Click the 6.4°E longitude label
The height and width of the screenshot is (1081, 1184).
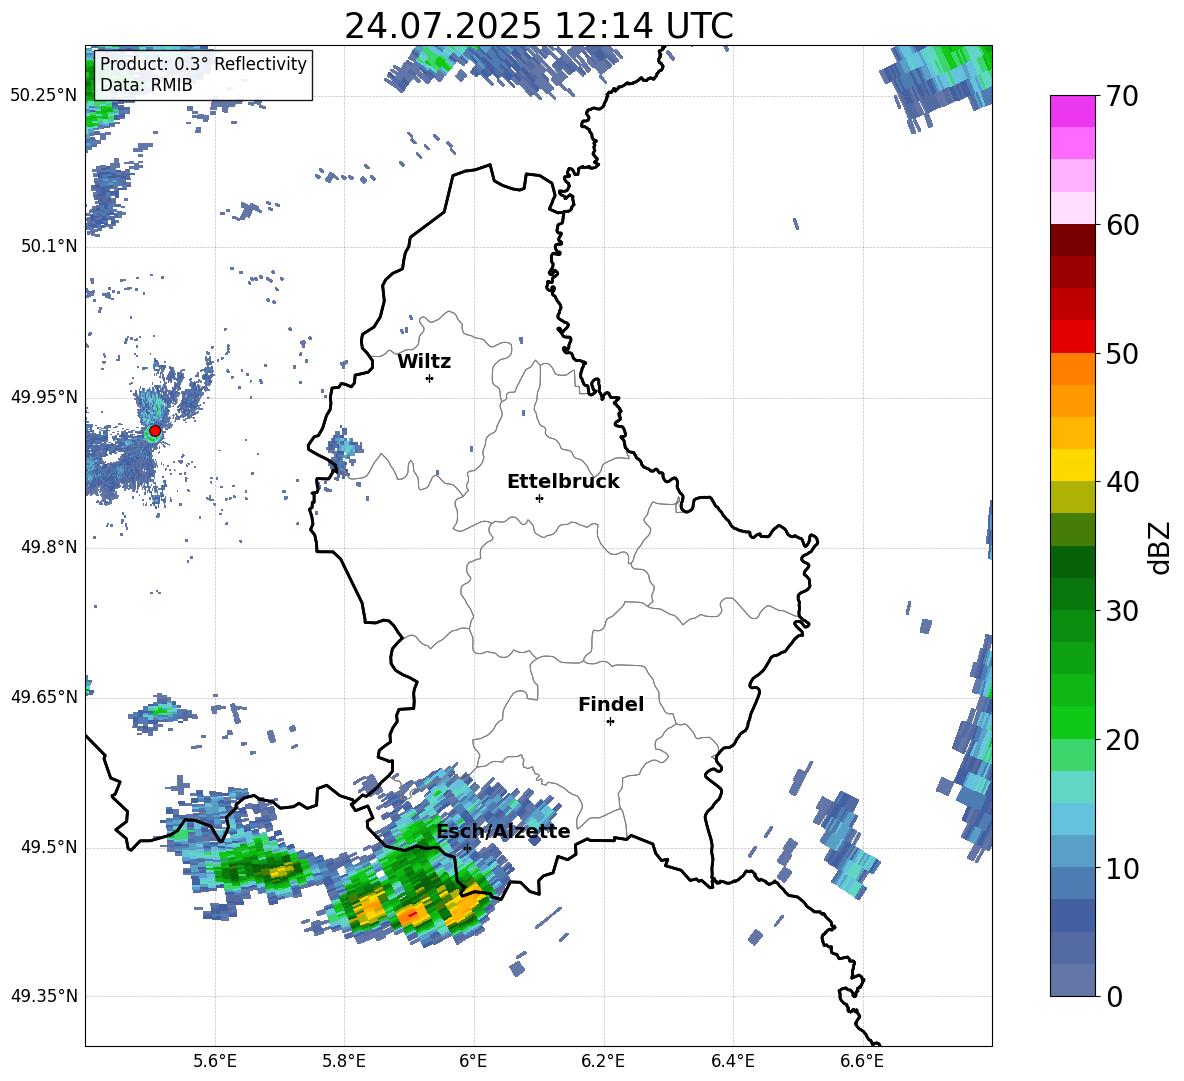pos(732,1061)
